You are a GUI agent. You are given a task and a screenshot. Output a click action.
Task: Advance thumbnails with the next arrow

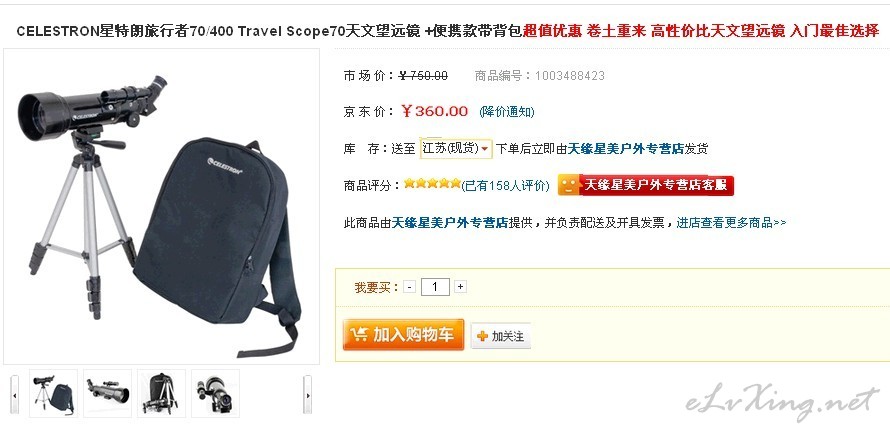coord(307,395)
